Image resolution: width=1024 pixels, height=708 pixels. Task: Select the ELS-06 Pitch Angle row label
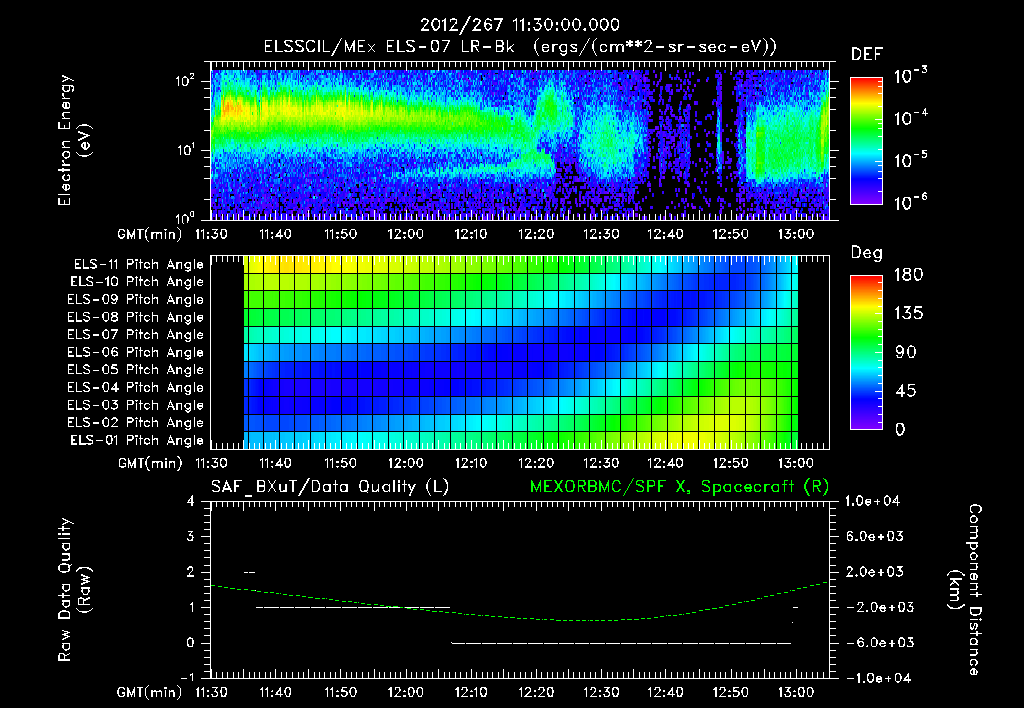(x=135, y=353)
